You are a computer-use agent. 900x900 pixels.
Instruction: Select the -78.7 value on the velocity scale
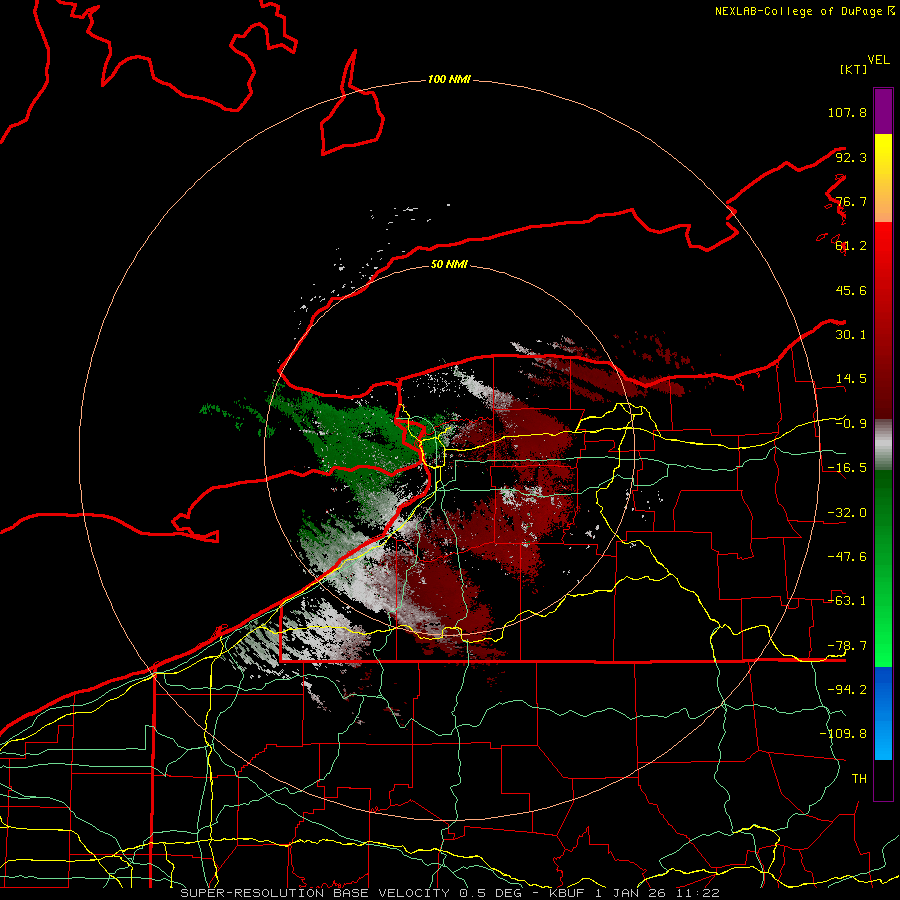(847, 646)
